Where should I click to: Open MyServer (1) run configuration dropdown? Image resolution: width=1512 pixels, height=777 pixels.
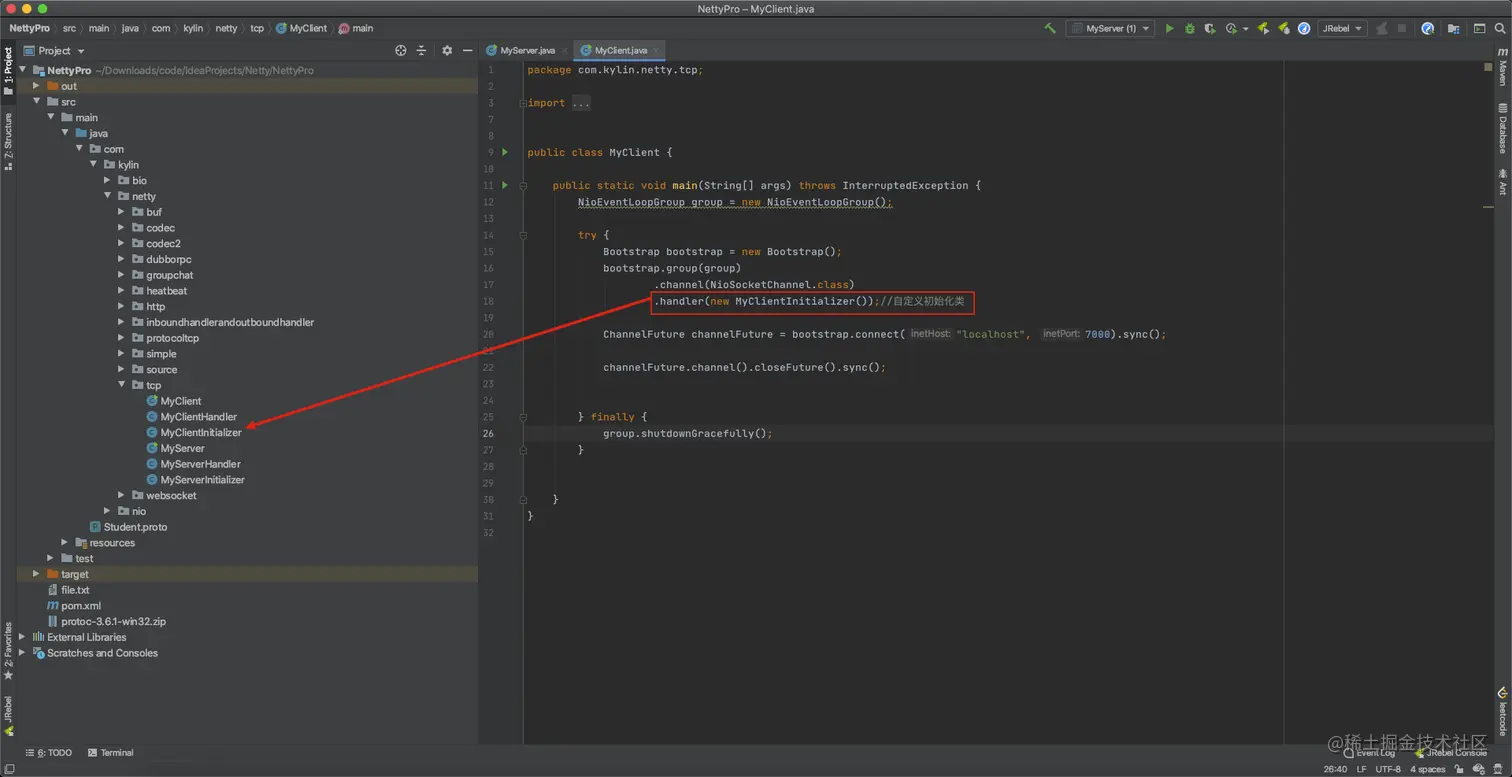1110,29
